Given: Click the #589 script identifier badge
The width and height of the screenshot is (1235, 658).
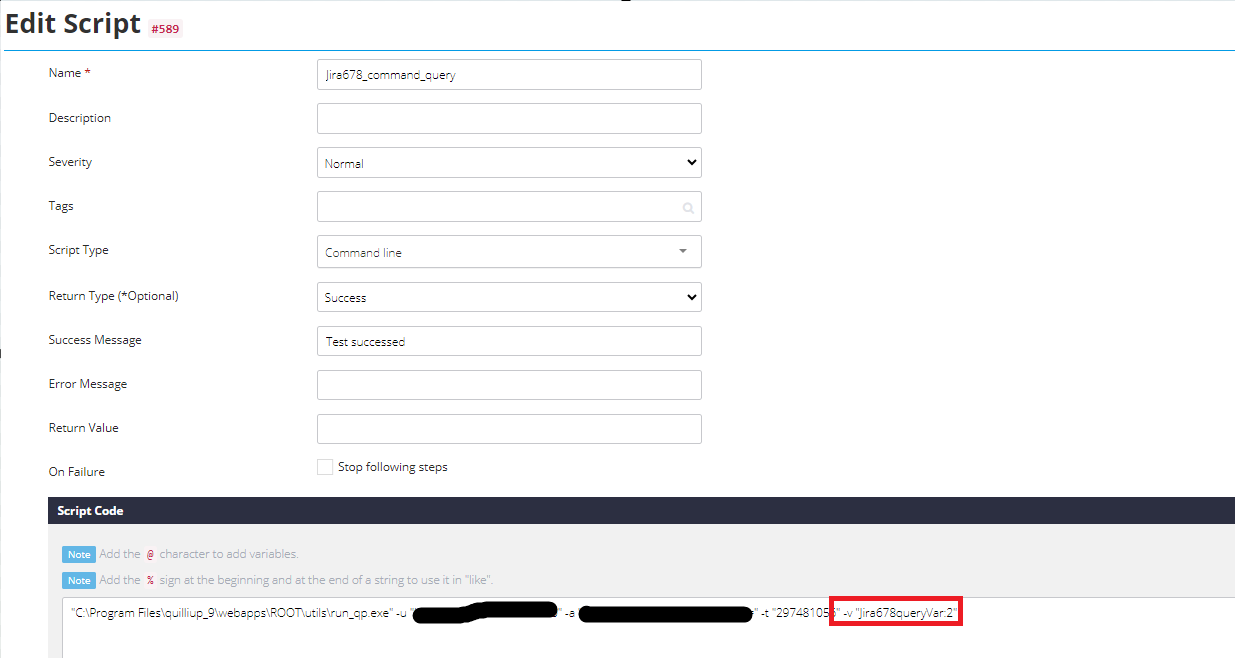Looking at the screenshot, I should pos(166,29).
